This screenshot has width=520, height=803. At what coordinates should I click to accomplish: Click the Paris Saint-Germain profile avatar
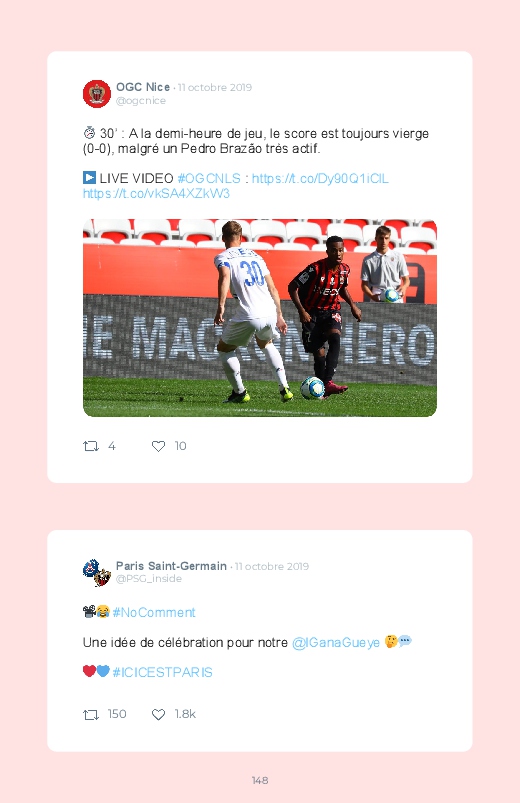coord(97,573)
